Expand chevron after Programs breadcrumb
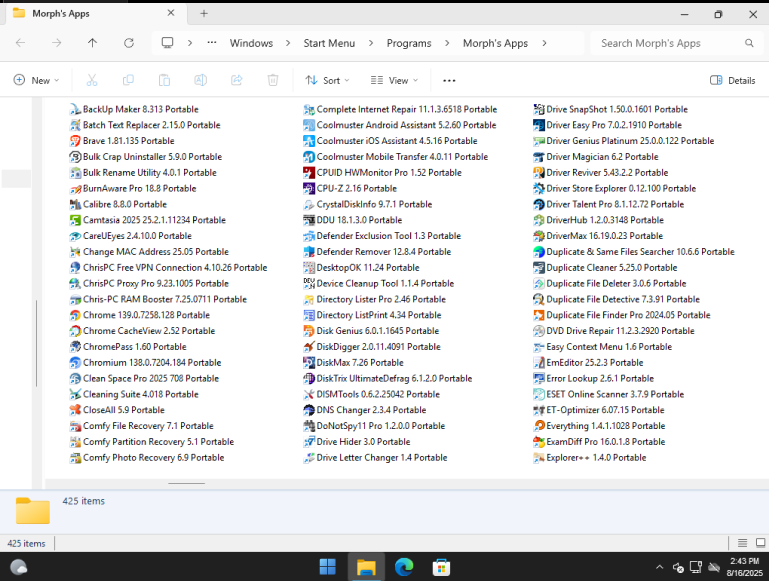 point(447,43)
